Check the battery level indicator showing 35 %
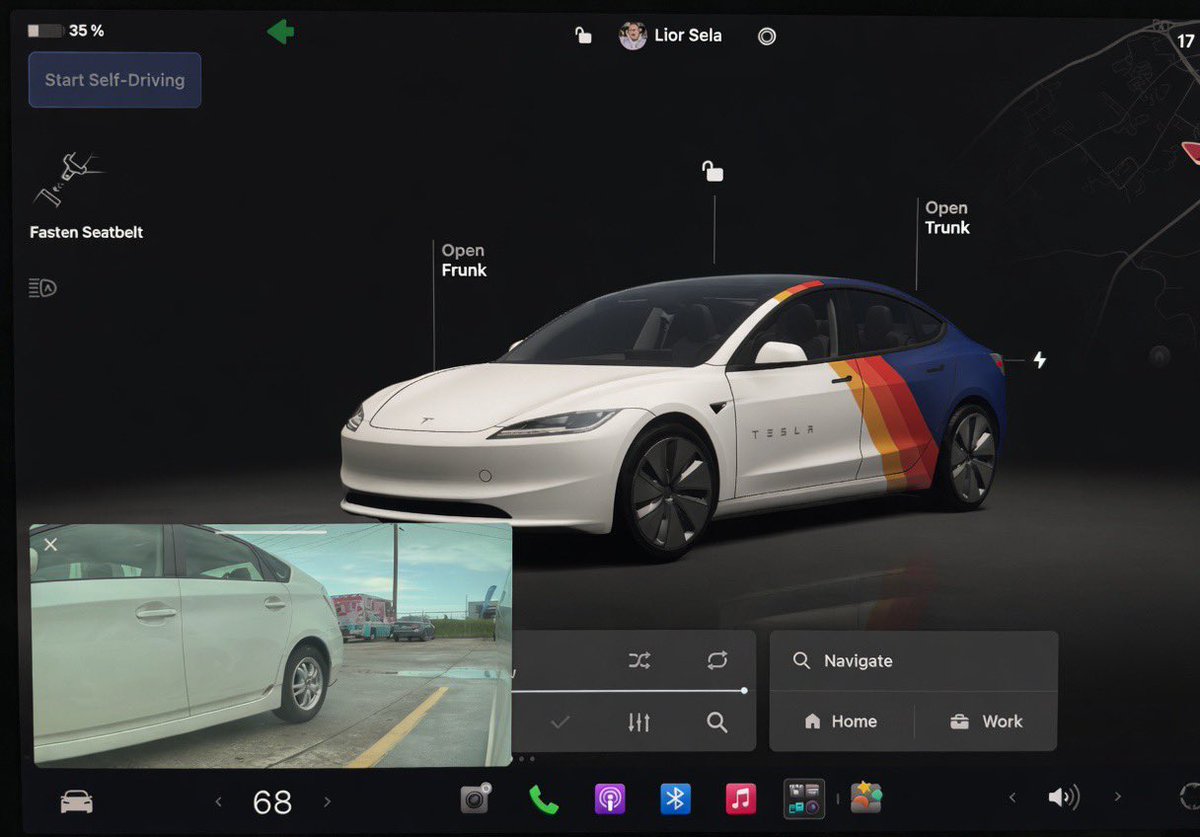Image resolution: width=1200 pixels, height=837 pixels. 66,31
